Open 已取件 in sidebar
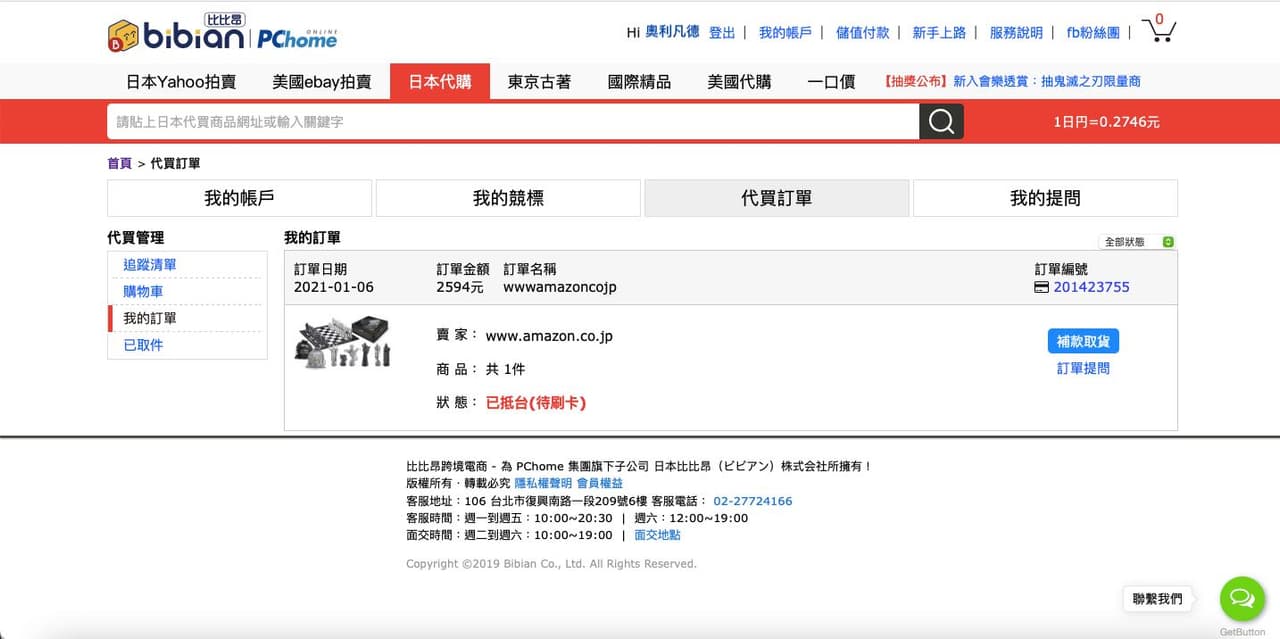1280x639 pixels. (x=143, y=345)
